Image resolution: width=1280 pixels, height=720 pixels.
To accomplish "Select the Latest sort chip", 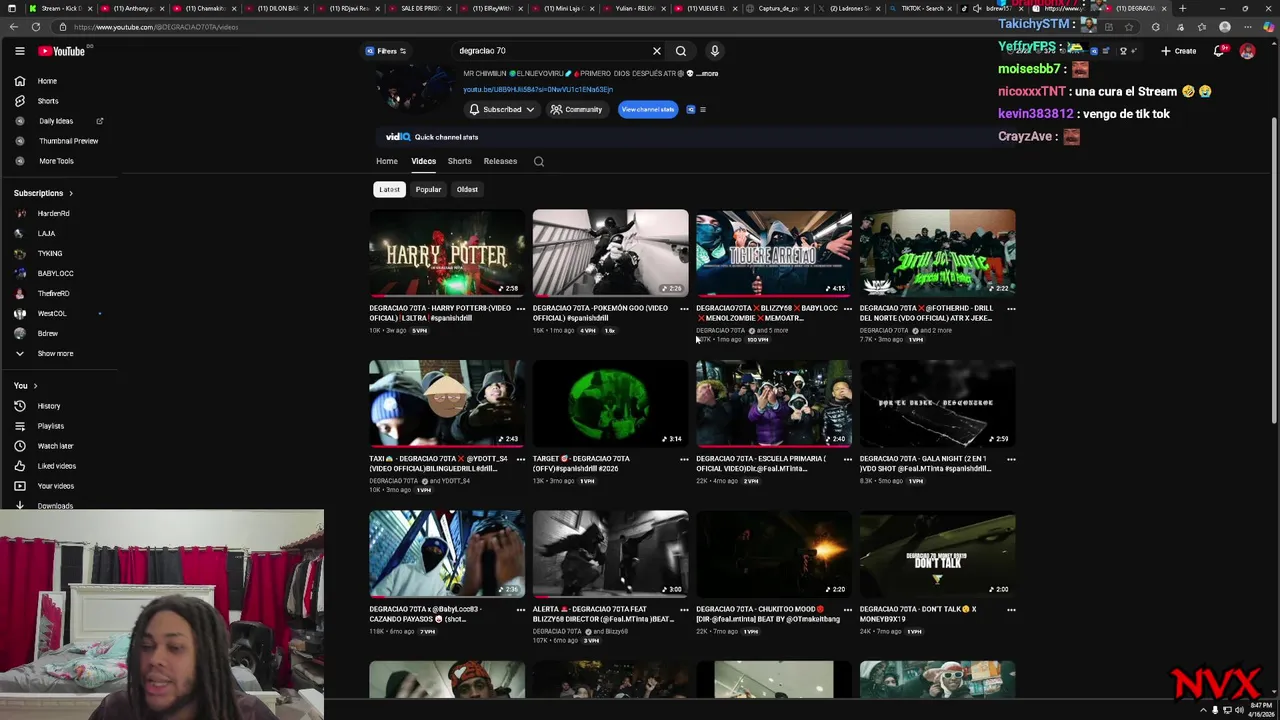I will (389, 189).
